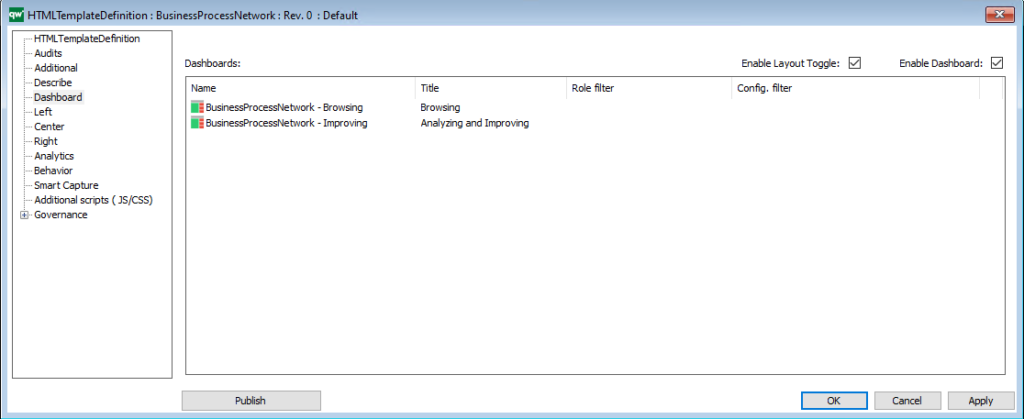Apply changes with the Apply button
The height and width of the screenshot is (419, 1024).
(x=980, y=400)
